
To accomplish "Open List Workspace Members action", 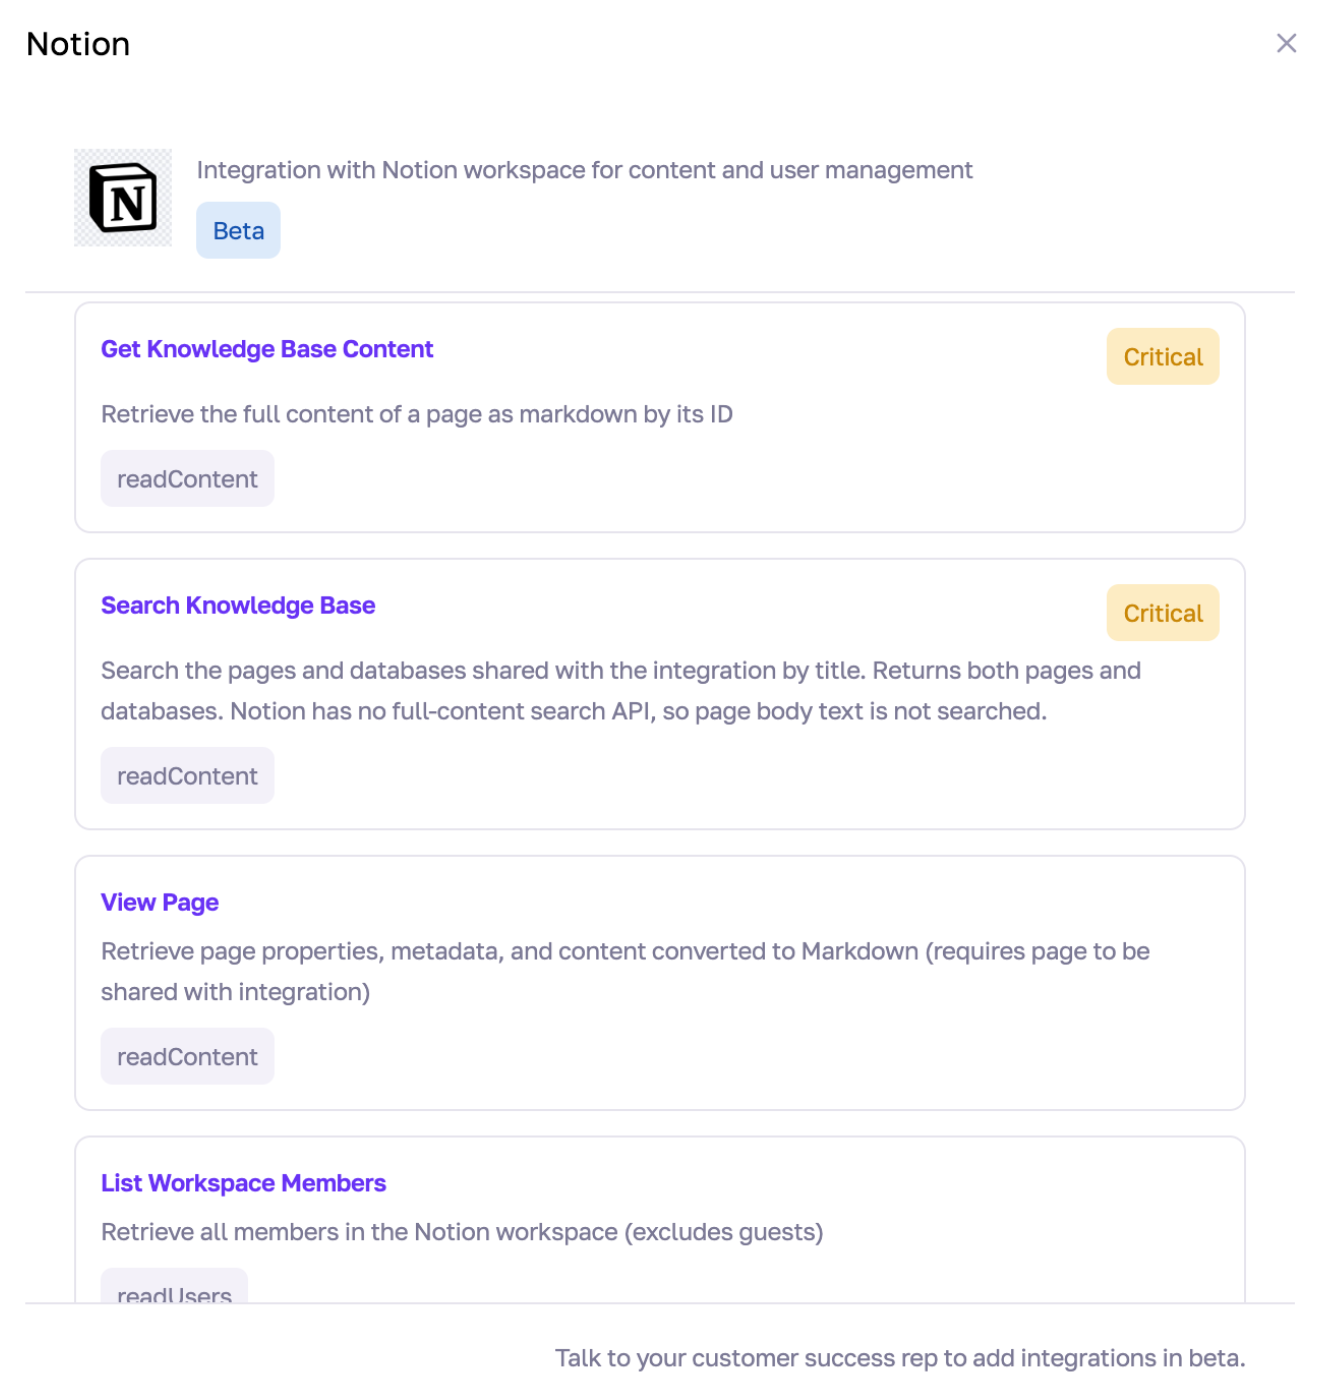I will coord(243,1183).
